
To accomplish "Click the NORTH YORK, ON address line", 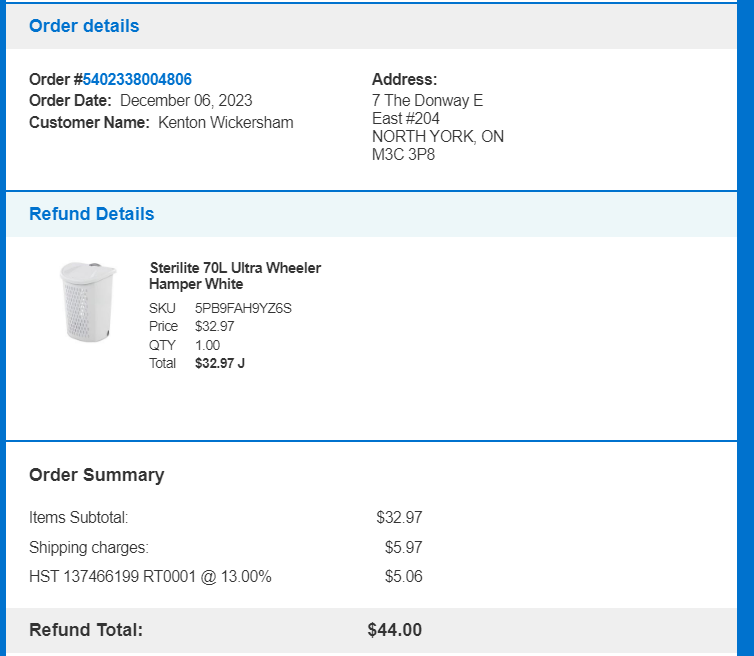I will pos(438,137).
